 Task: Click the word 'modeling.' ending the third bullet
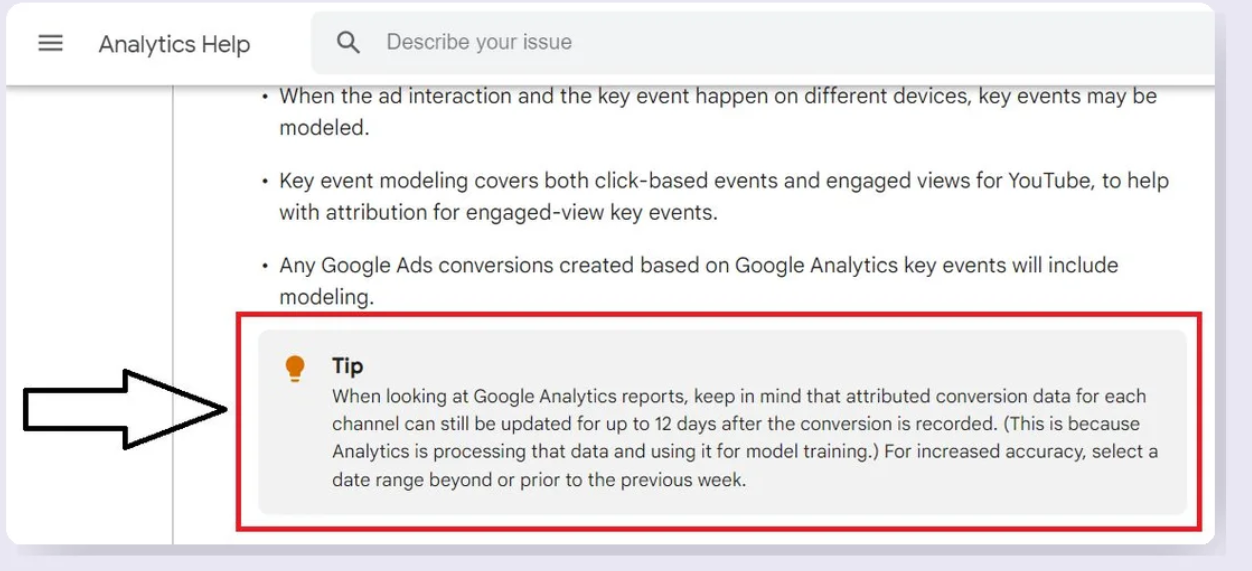(326, 298)
